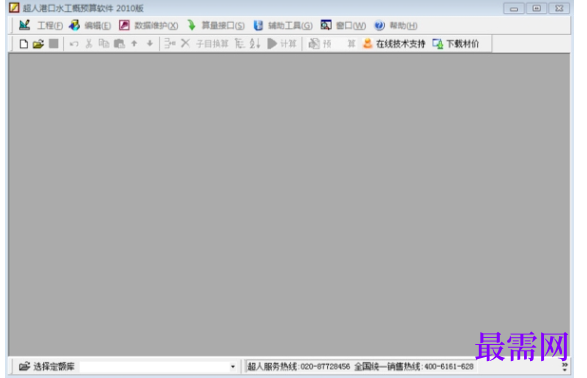Image resolution: width=587 pixels, height=378 pixels.
Task: Click the 编辑 menu colorful icon
Action: click(x=74, y=25)
